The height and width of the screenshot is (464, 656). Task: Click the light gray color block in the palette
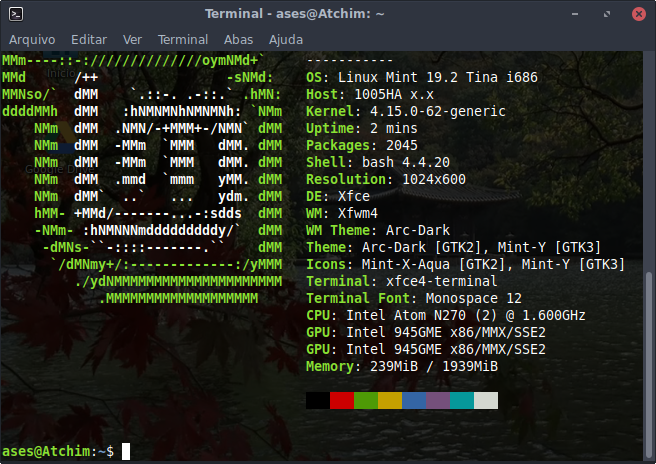(486, 400)
